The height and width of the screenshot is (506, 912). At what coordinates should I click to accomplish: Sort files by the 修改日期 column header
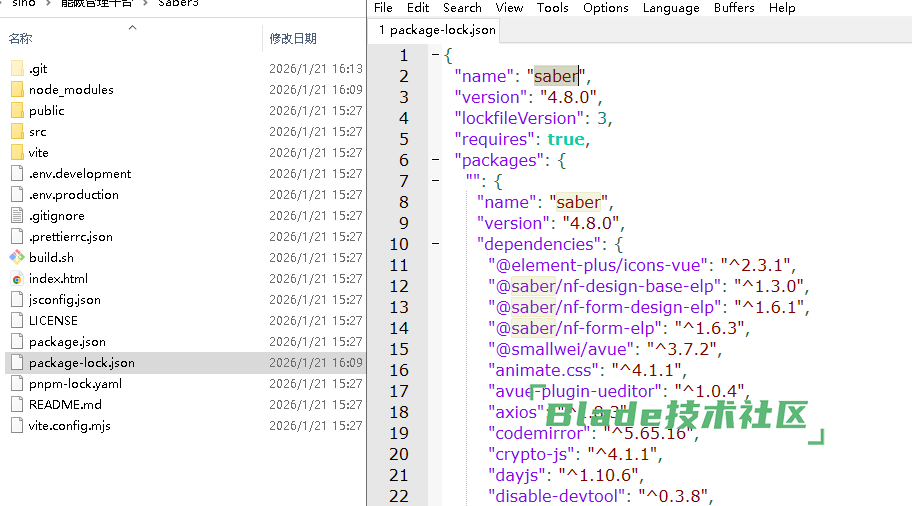[293, 38]
